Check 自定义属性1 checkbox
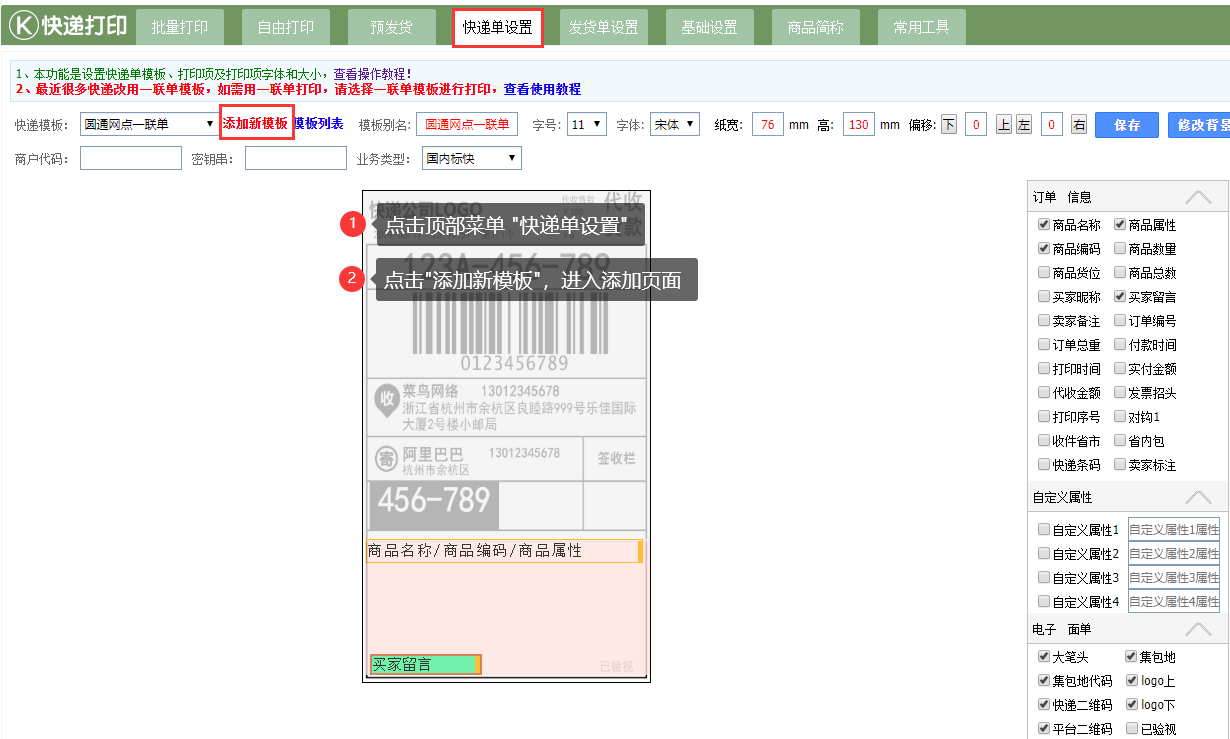This screenshot has width=1230, height=739. [x=1044, y=529]
